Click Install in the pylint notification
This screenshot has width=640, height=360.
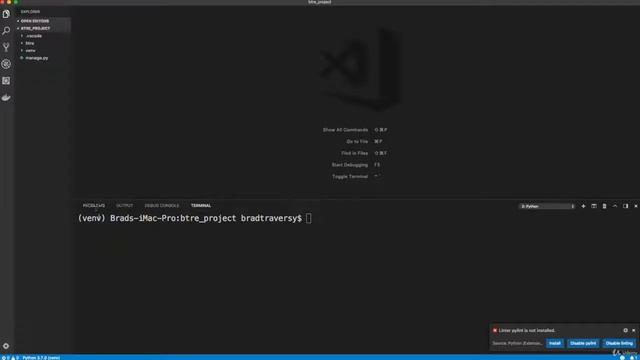pyautogui.click(x=555, y=343)
